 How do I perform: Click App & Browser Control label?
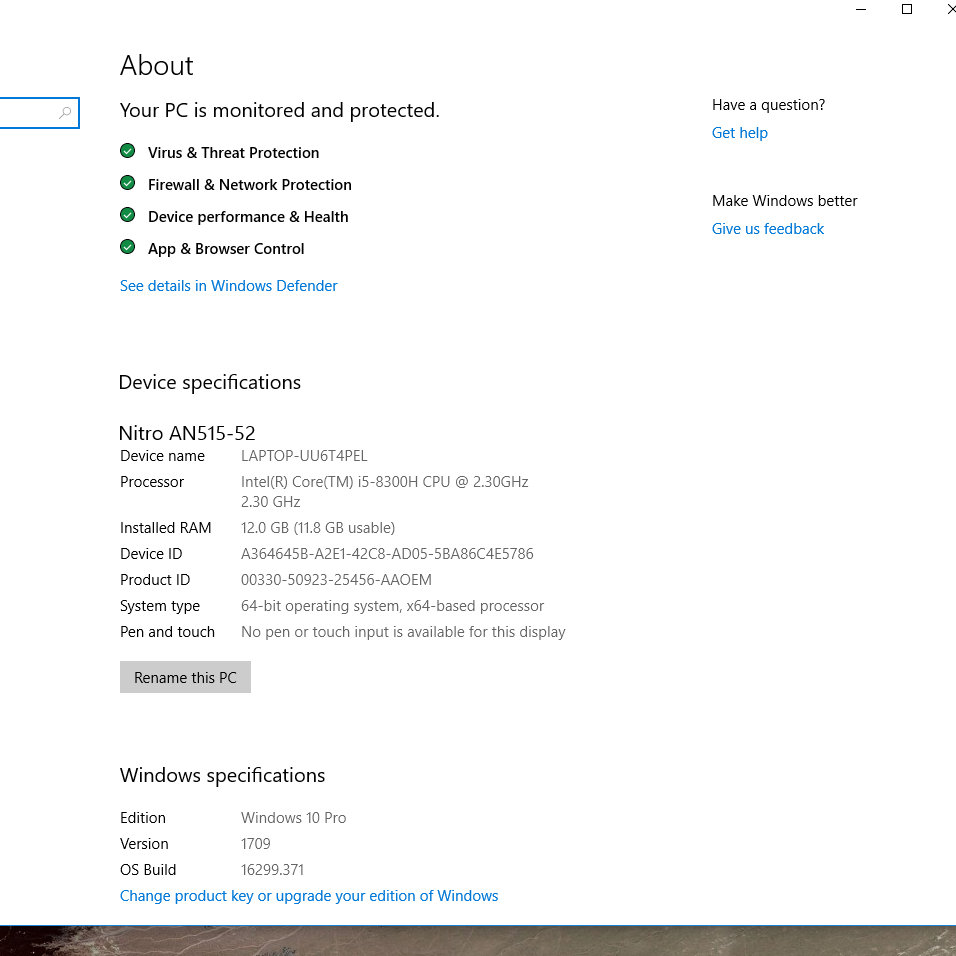[226, 249]
